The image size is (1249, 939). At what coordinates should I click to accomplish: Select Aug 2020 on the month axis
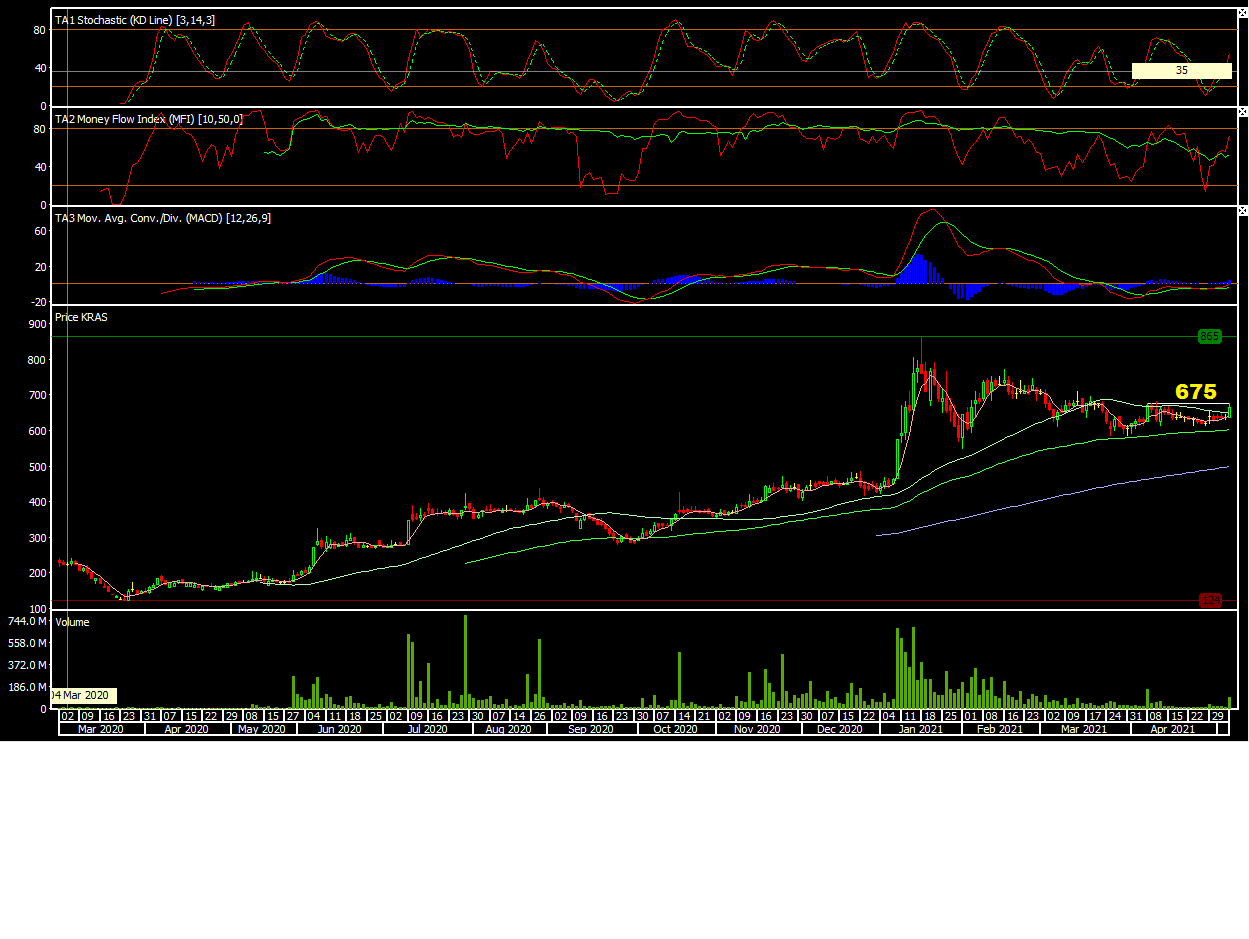coord(509,729)
